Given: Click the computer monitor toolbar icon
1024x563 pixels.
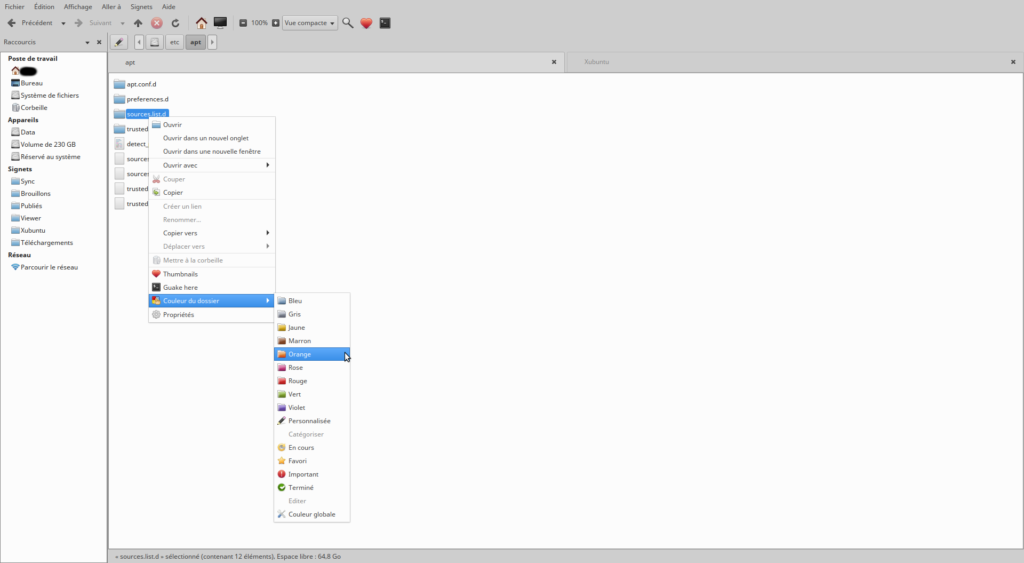Looking at the screenshot, I should [x=220, y=23].
